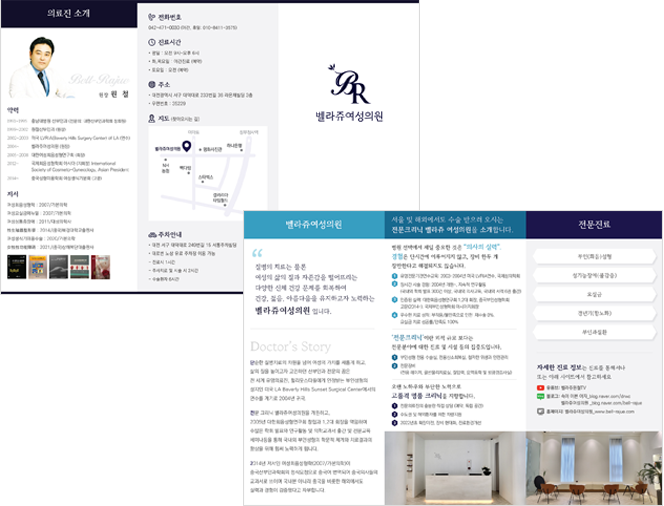This screenshot has width=664, height=506.
Task: Open the 유튜브 channel link
Action: pos(566,387)
